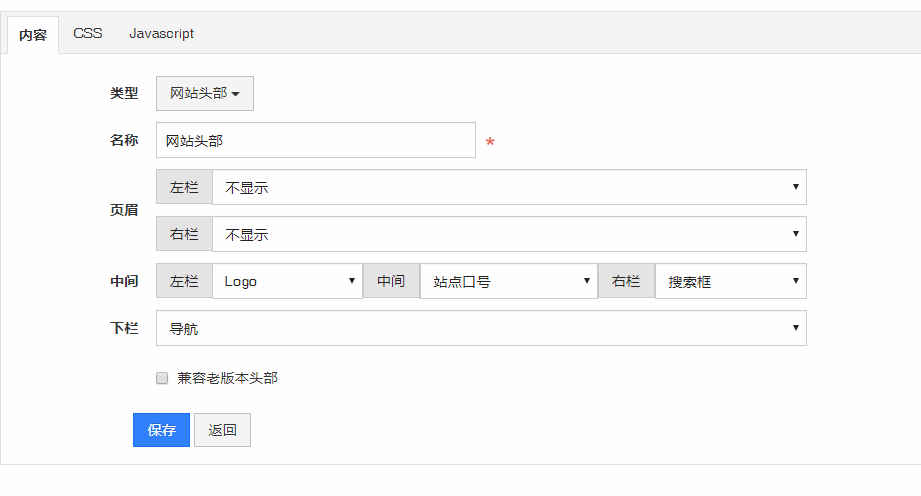921x496 pixels.
Task: Open the 类型 网站头部 dropdown button
Action: coord(204,93)
